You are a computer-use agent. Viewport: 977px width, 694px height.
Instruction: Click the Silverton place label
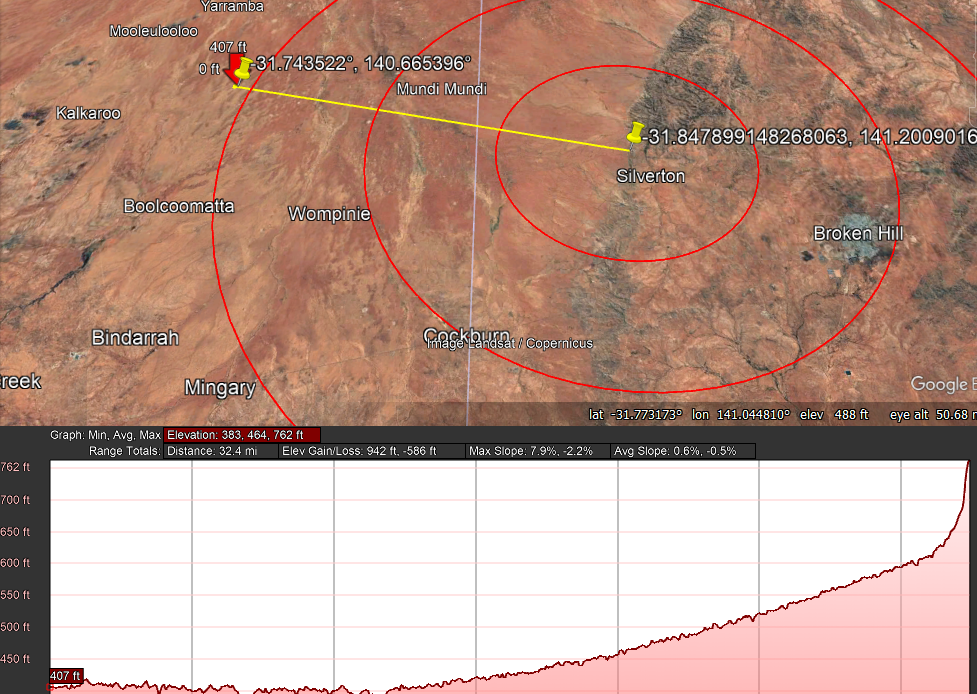coord(650,176)
